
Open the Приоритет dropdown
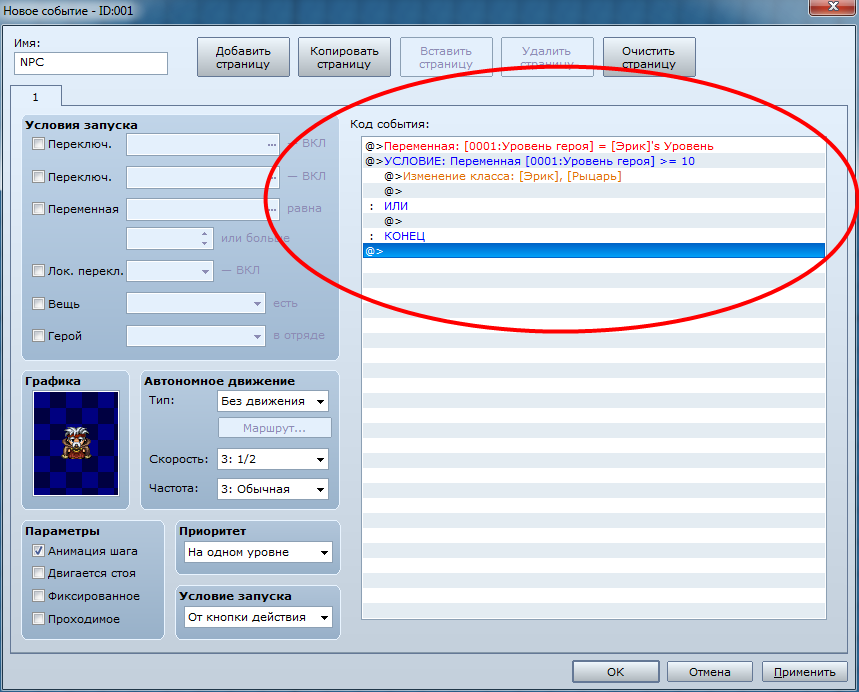point(258,552)
